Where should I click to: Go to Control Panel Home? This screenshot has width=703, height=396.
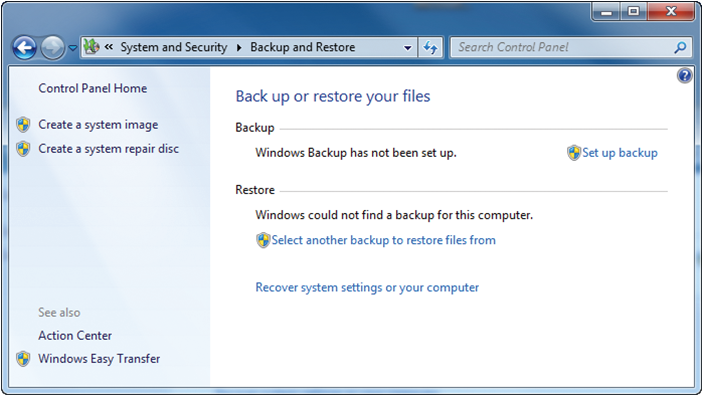(x=92, y=88)
